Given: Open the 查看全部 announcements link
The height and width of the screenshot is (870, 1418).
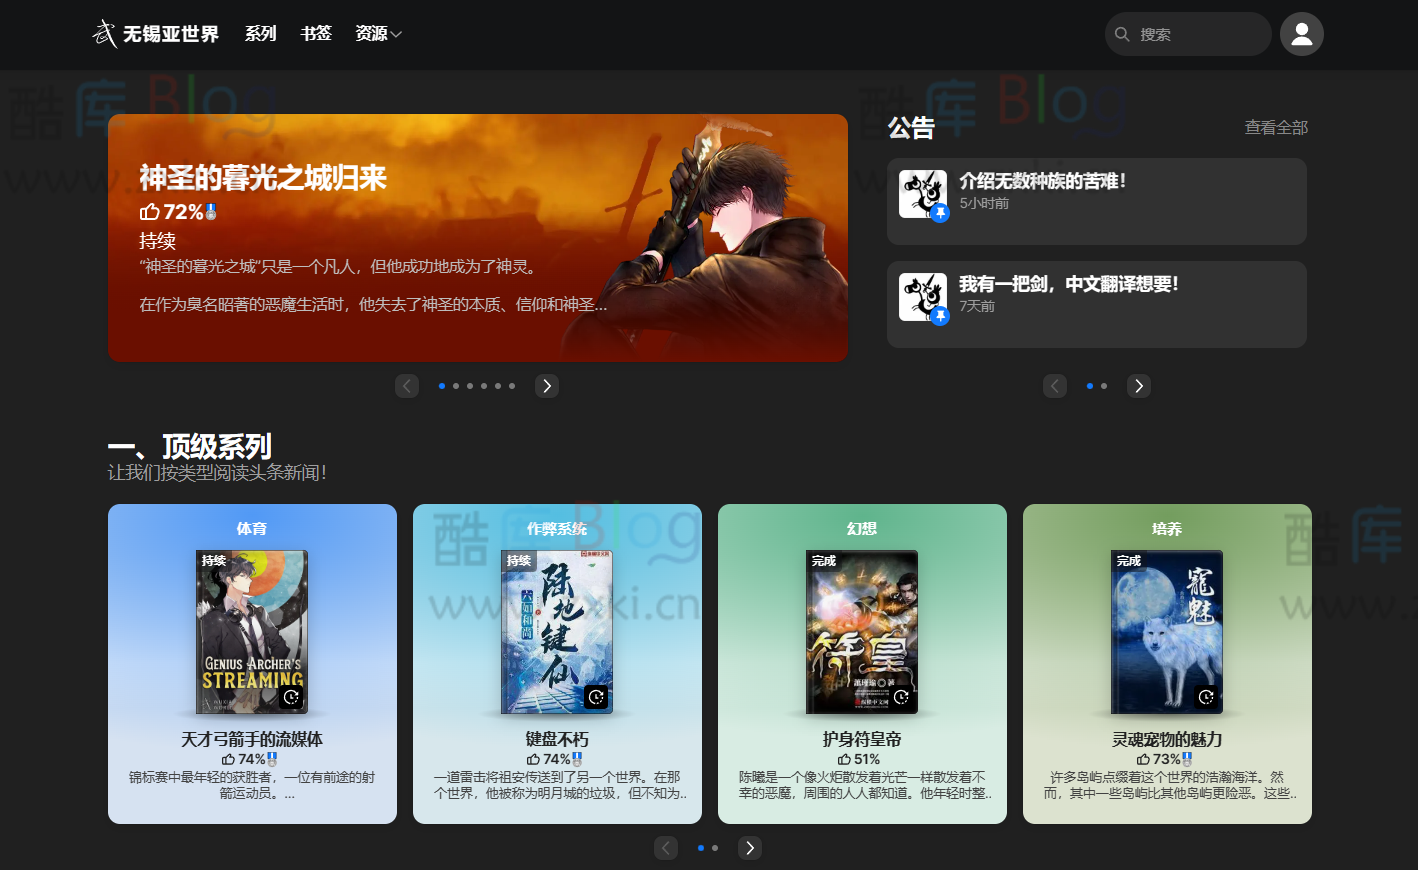Looking at the screenshot, I should tap(1275, 127).
